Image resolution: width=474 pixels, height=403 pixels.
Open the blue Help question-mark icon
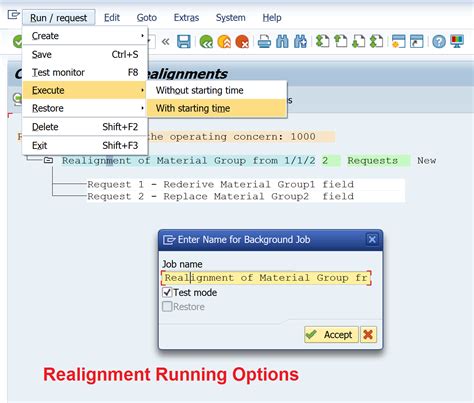[439, 42]
